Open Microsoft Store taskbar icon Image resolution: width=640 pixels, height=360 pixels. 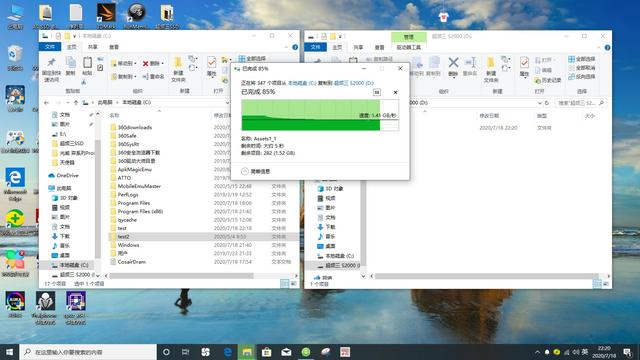point(267,352)
